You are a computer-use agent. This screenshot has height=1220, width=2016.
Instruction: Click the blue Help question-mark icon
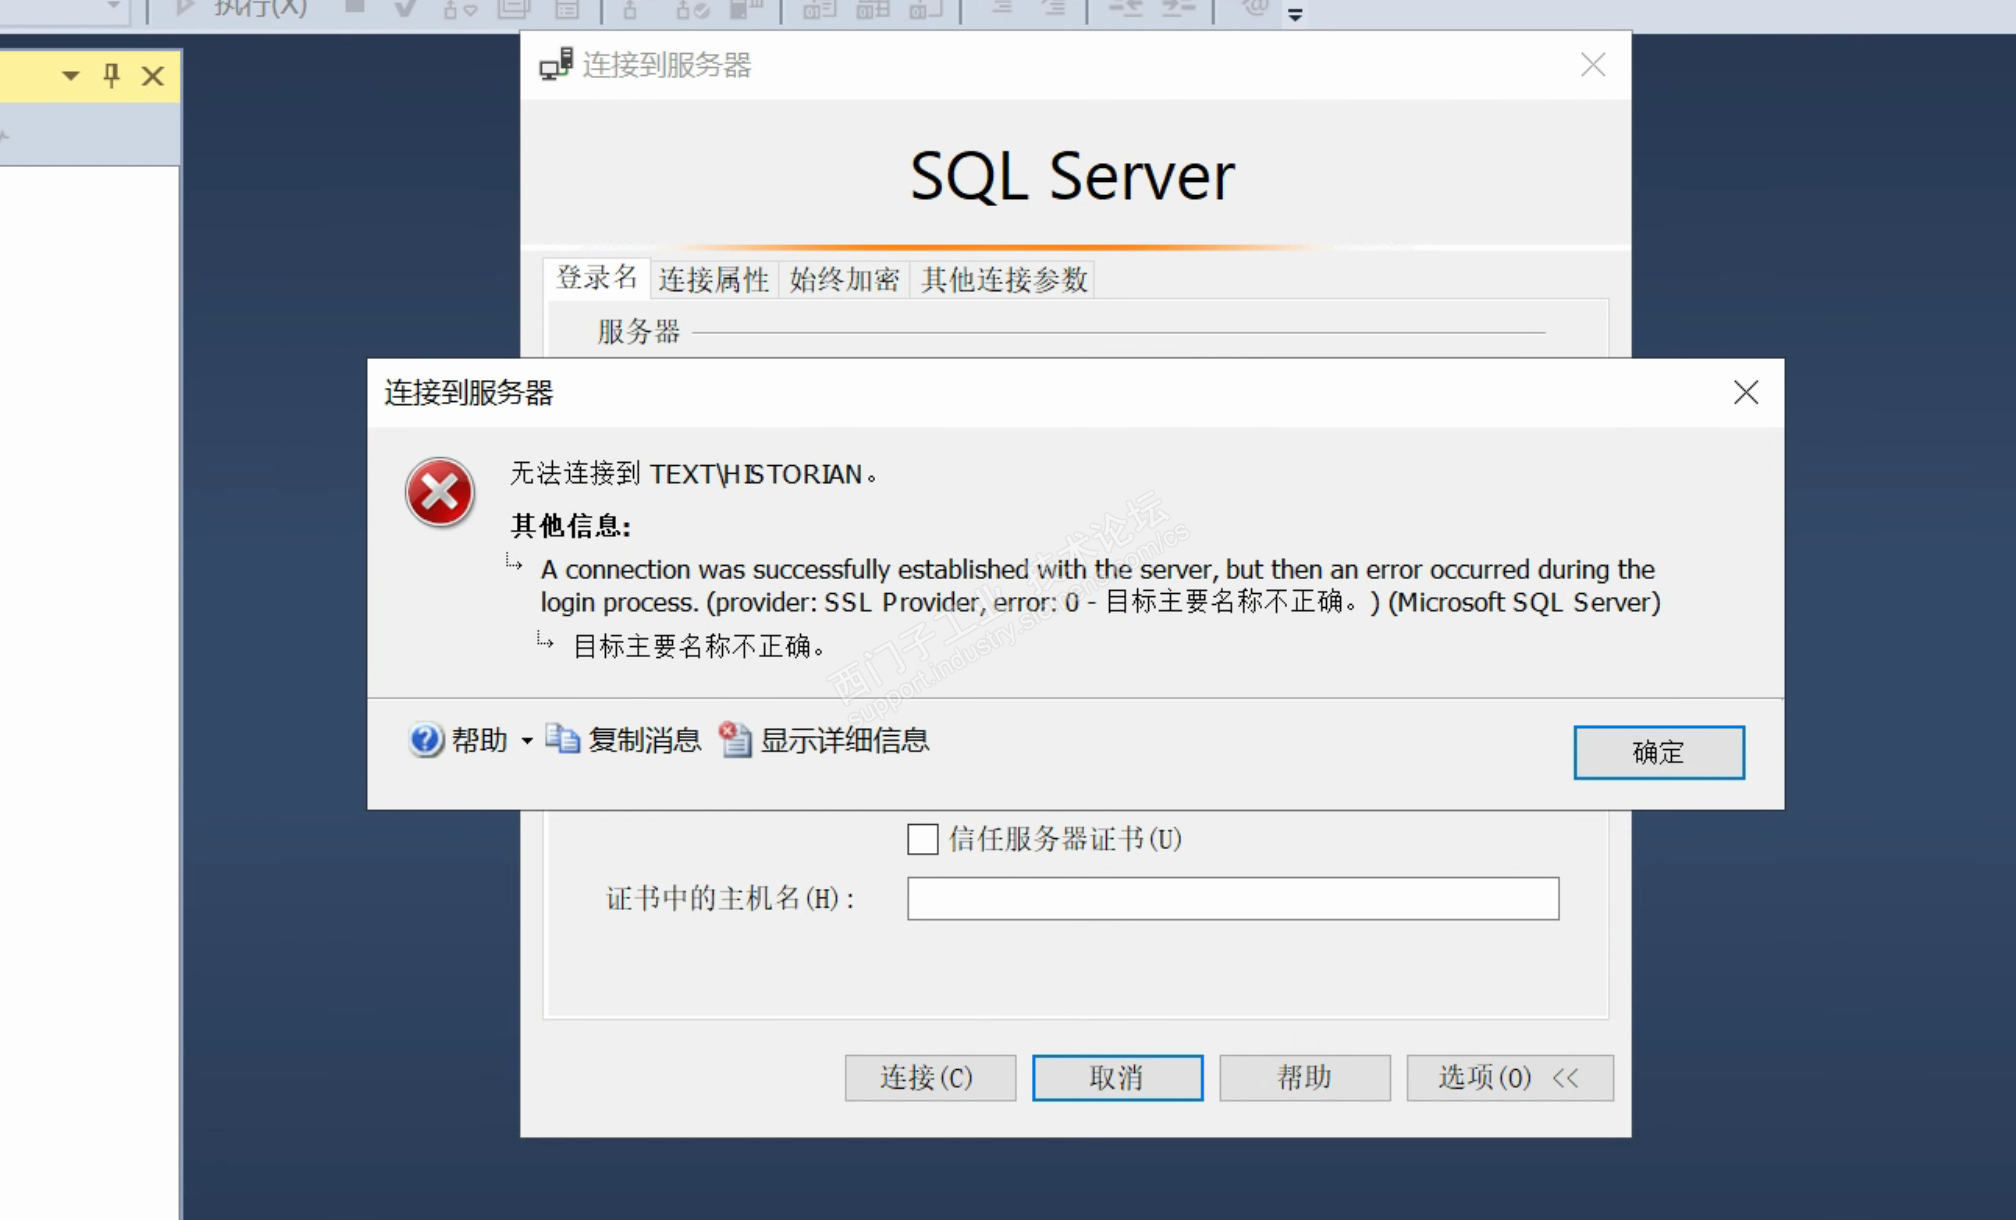click(x=425, y=740)
